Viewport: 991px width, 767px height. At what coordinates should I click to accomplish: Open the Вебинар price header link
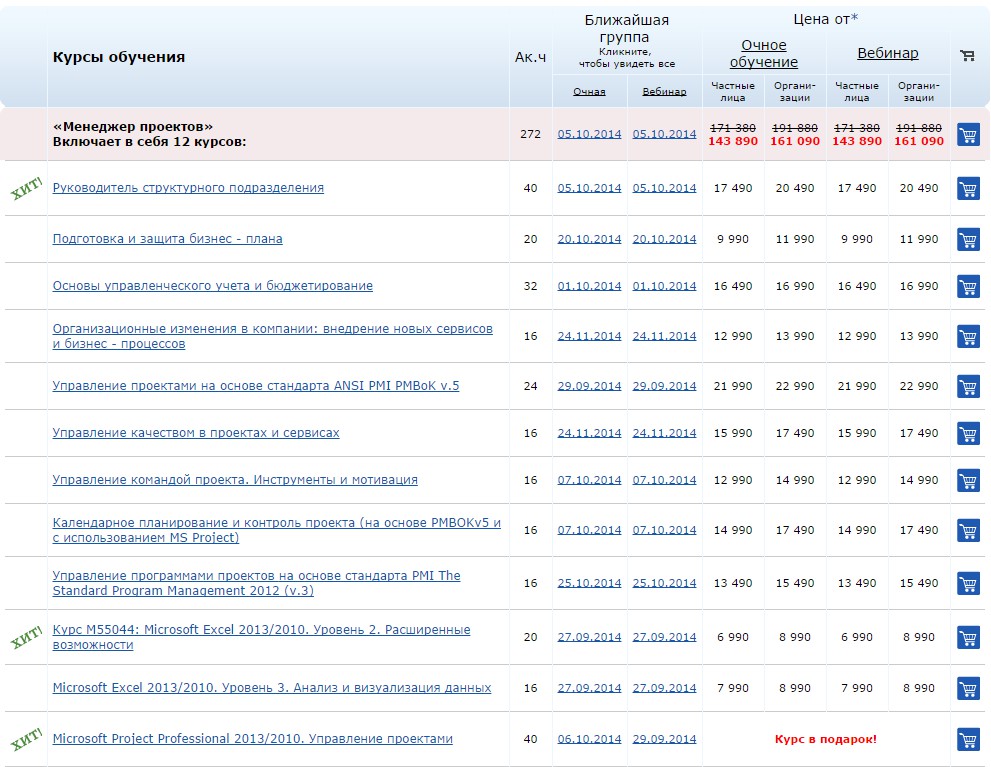(887, 54)
